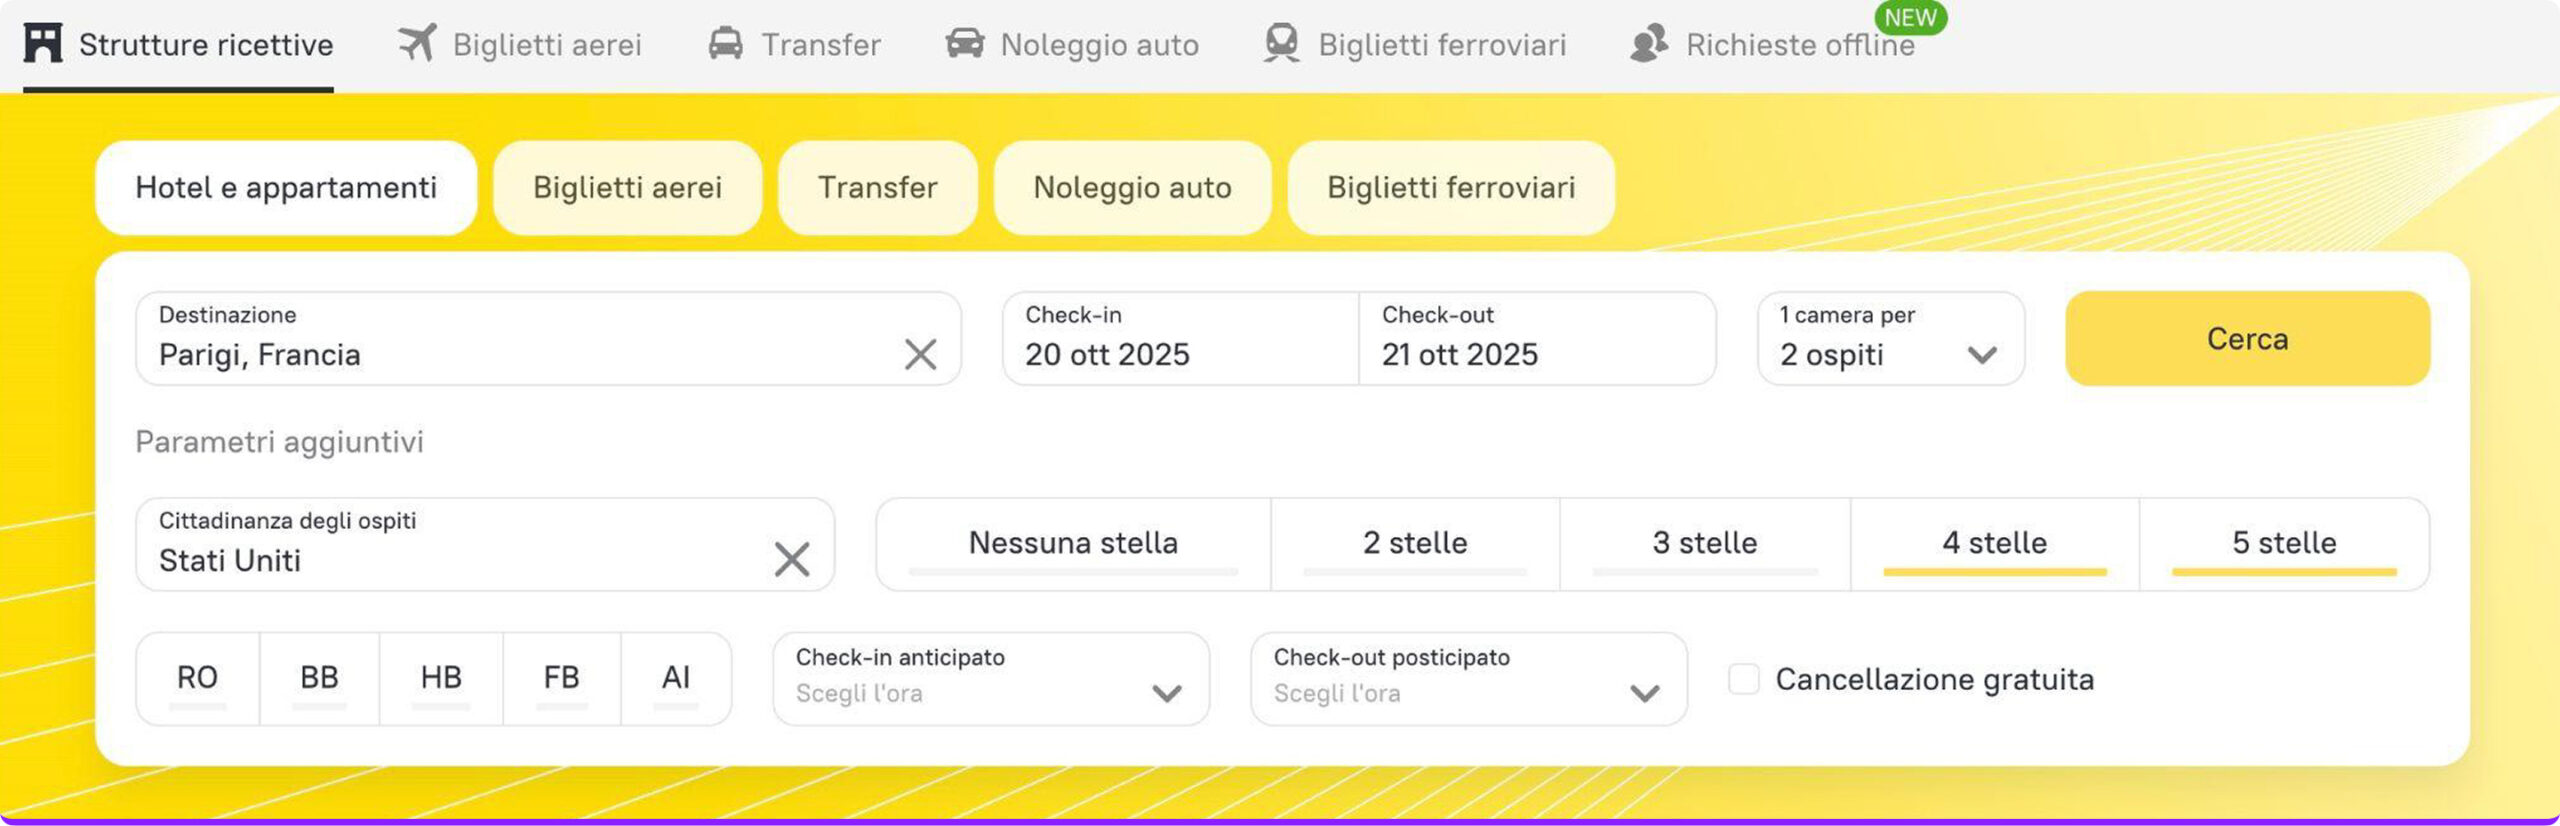The height and width of the screenshot is (826, 2560).
Task: Toggle the 4 stelle rating filter
Action: pos(1994,543)
